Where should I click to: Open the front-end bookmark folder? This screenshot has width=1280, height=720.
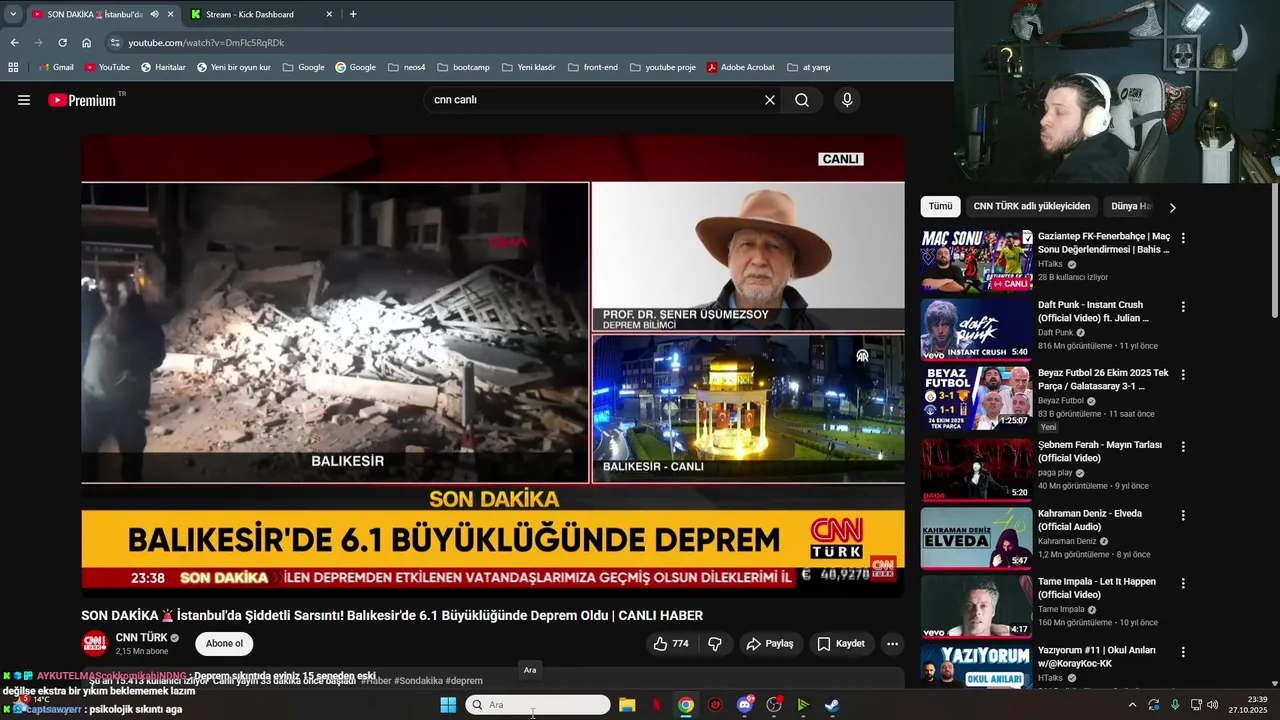pos(593,67)
